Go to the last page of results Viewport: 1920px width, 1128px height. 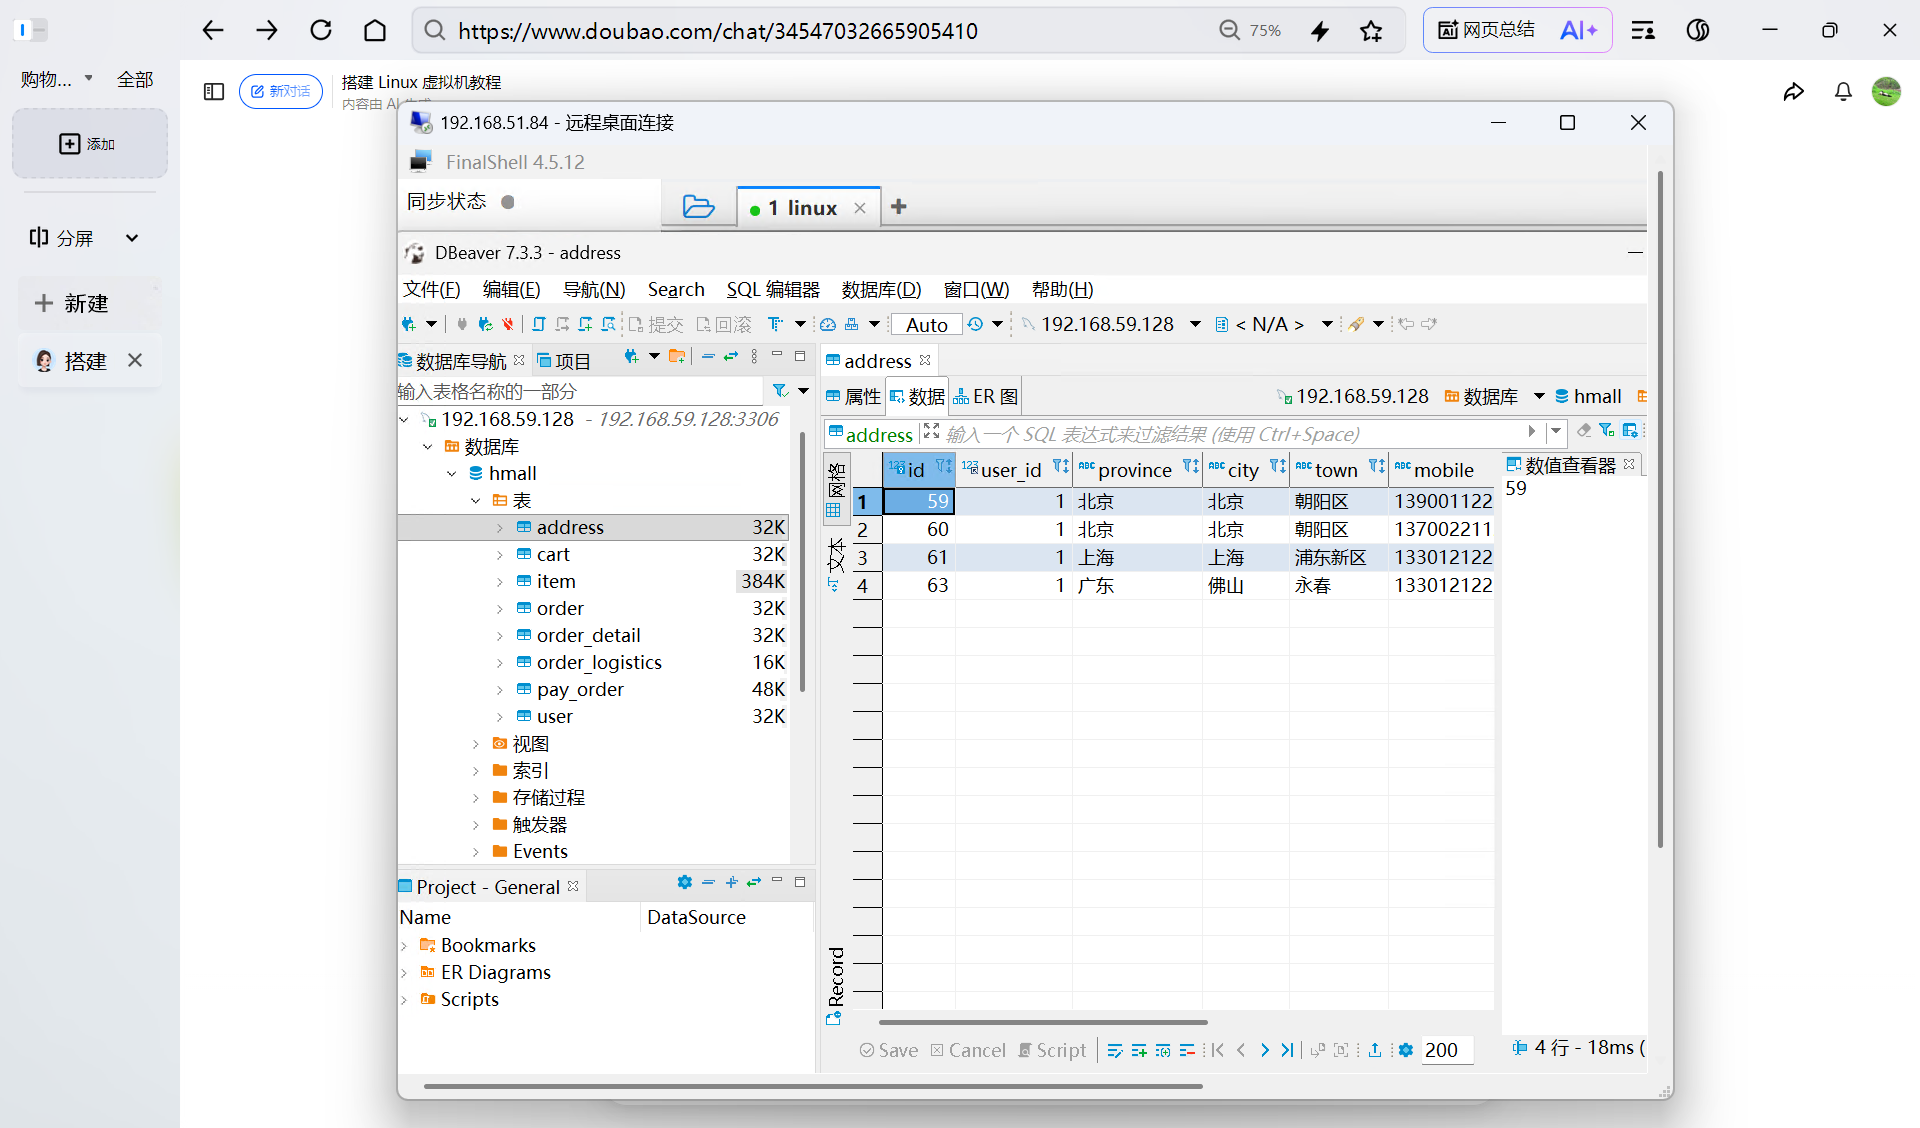(x=1287, y=1050)
